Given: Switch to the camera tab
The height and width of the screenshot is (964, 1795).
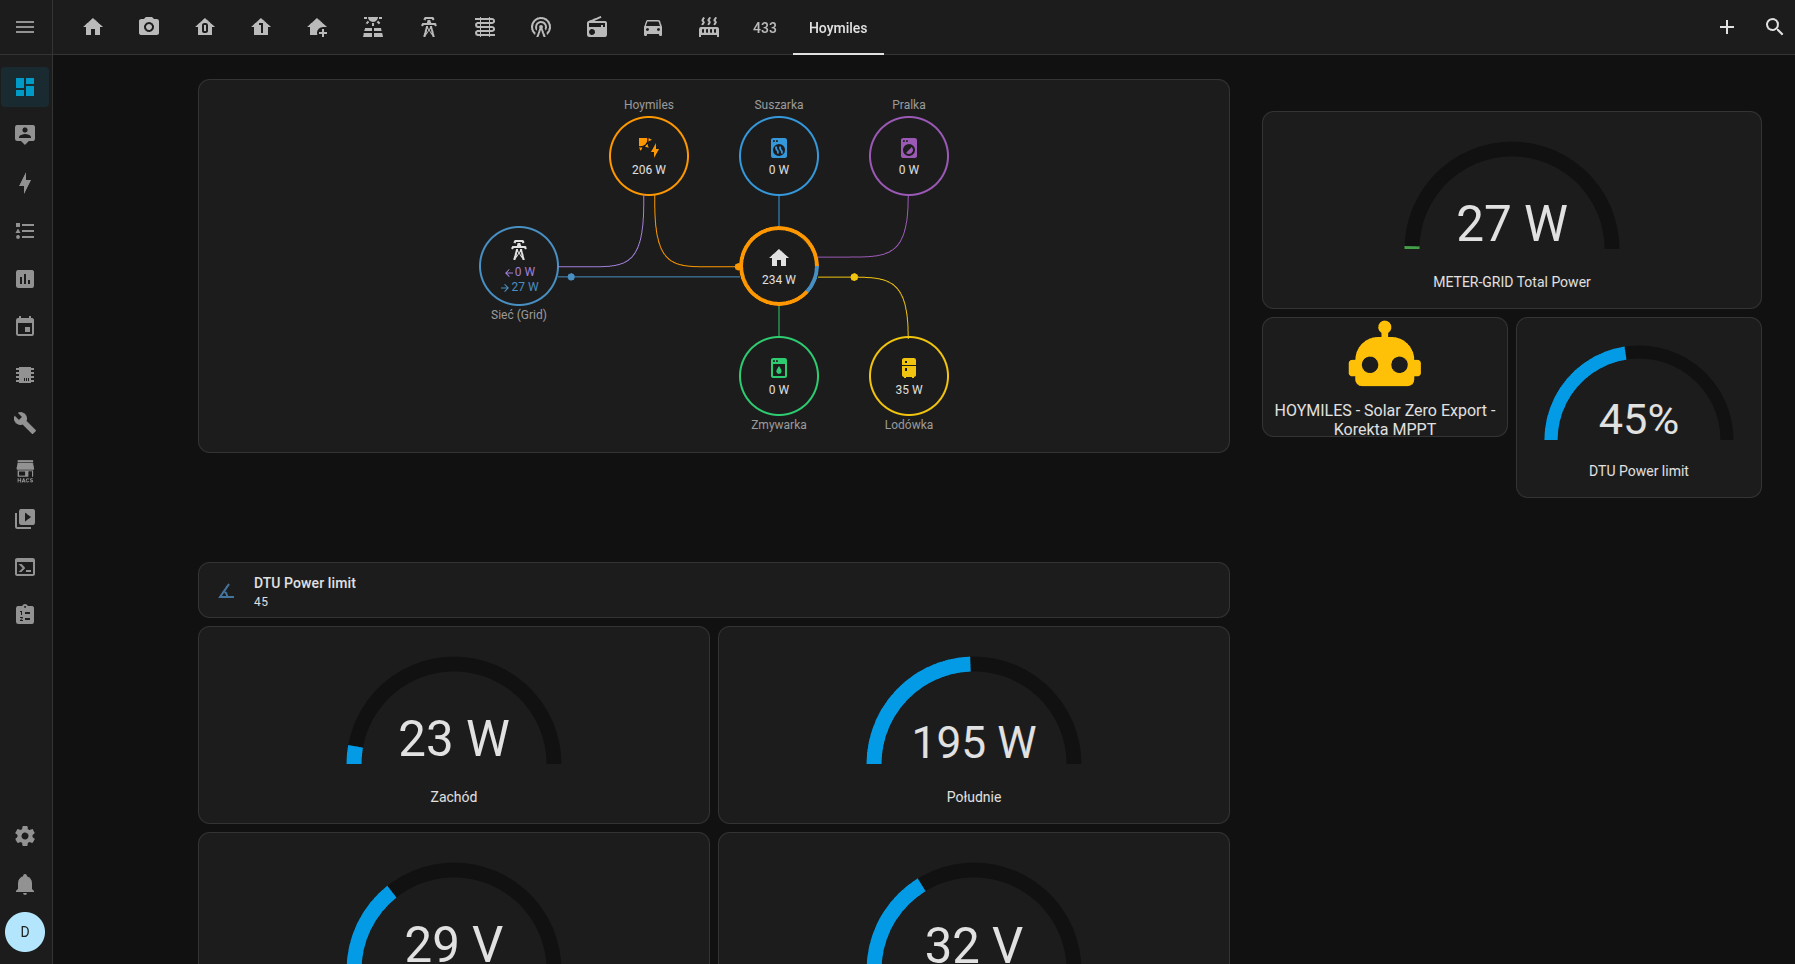Looking at the screenshot, I should 149,27.
